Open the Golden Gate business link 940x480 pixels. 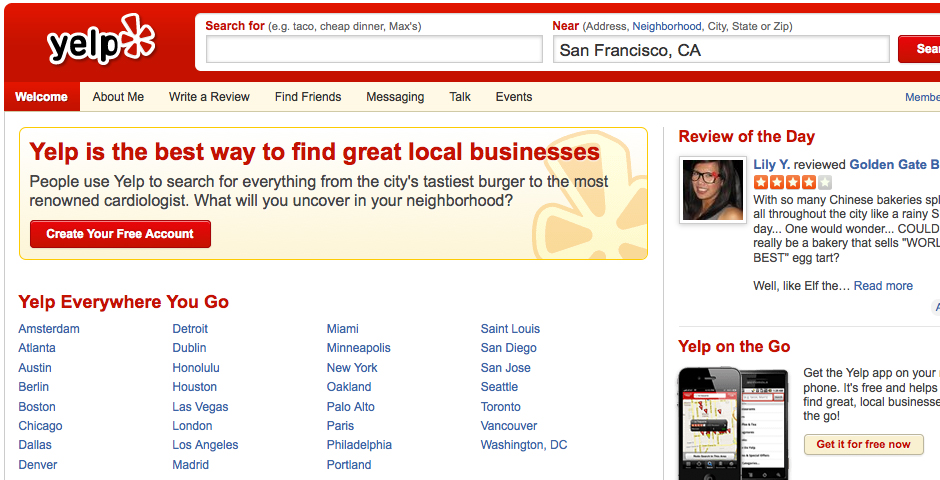[894, 164]
